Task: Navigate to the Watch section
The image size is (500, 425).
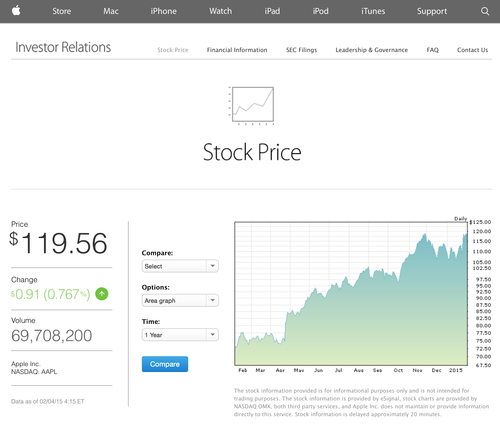Action: coord(220,11)
